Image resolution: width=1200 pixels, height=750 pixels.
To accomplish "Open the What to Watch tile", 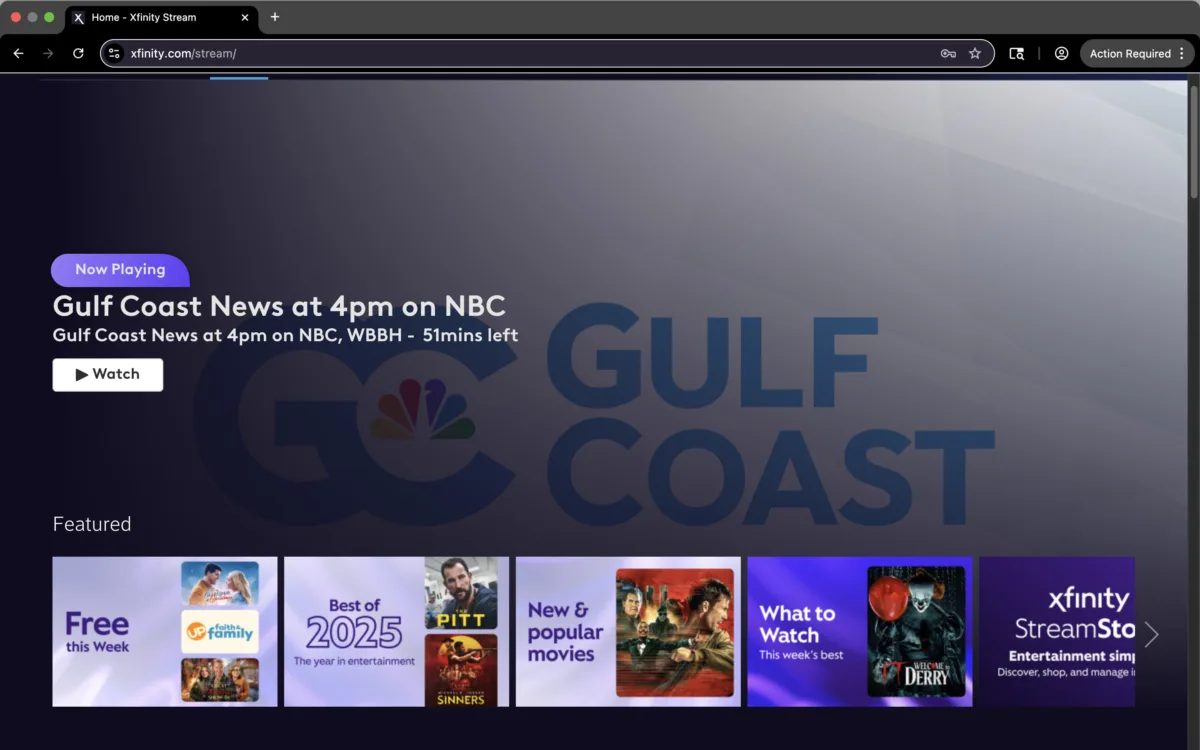I will pos(859,632).
